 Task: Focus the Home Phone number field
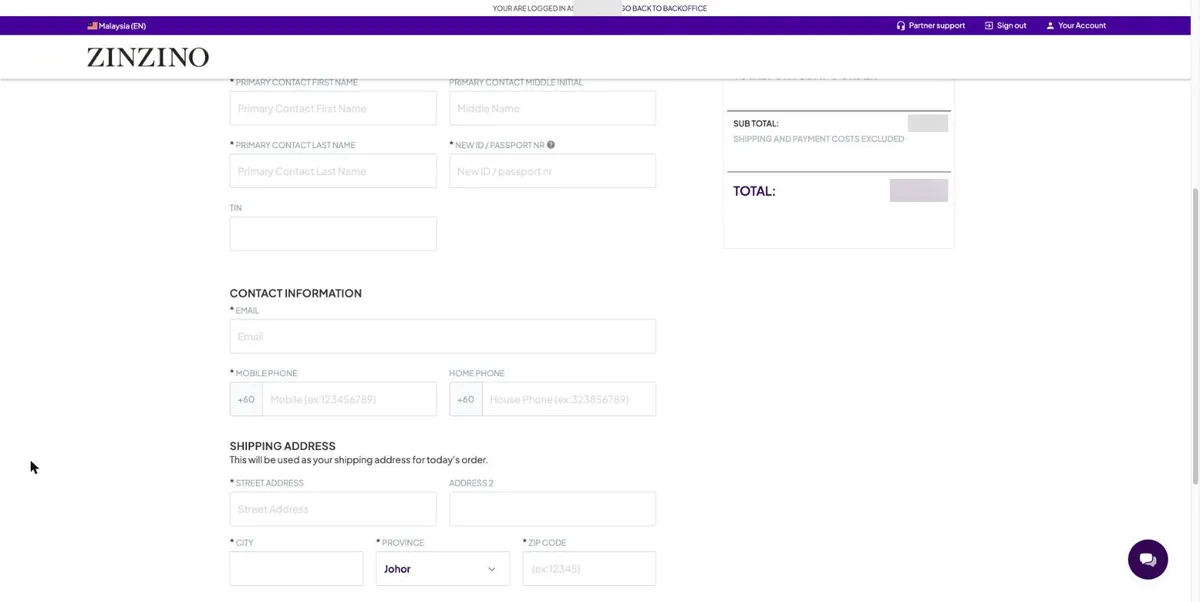click(x=569, y=399)
